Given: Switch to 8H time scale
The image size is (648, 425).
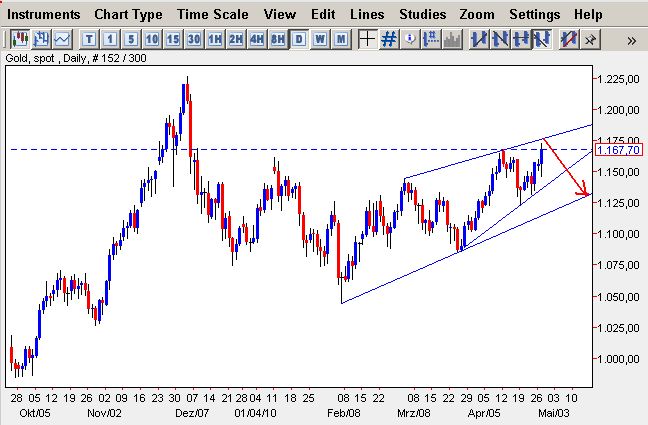Looking at the screenshot, I should 278,40.
